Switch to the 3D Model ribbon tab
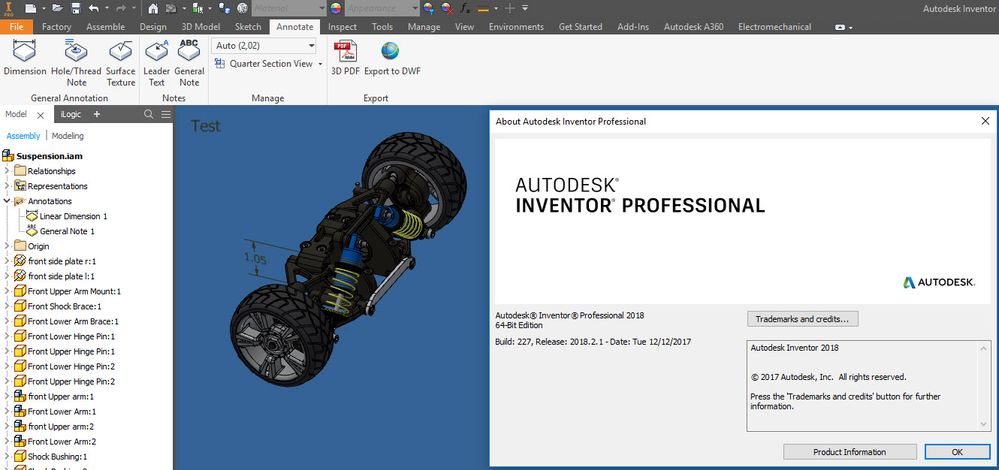Viewport: 999px width, 470px height. (x=201, y=27)
